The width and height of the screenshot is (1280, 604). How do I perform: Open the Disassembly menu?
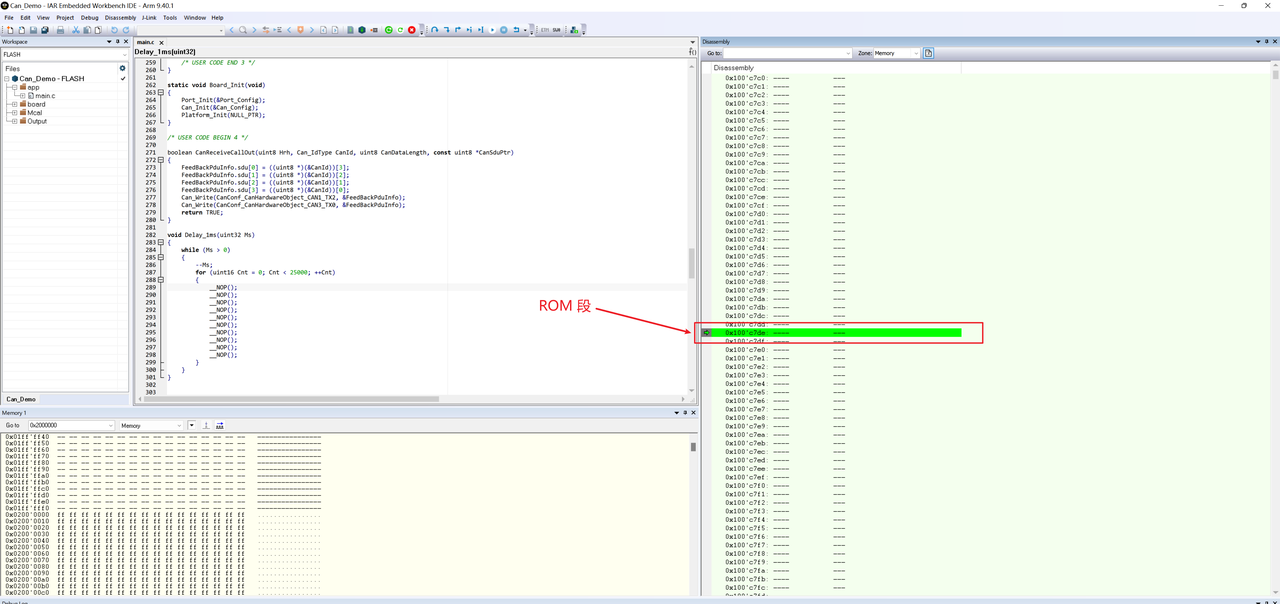tap(120, 17)
